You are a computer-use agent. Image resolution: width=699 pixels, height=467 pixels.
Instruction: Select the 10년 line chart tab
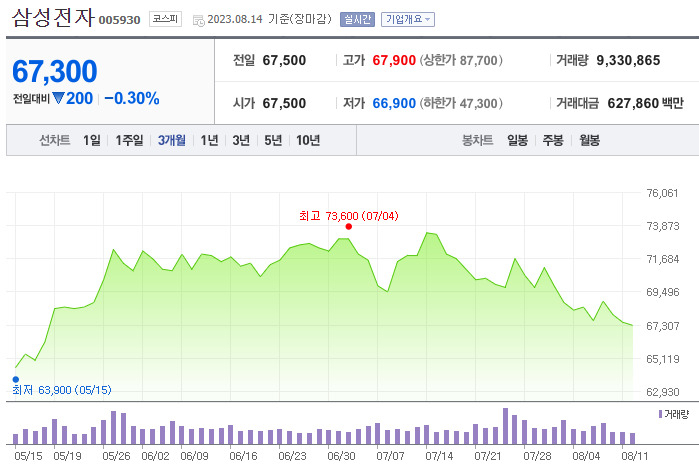tap(308, 140)
